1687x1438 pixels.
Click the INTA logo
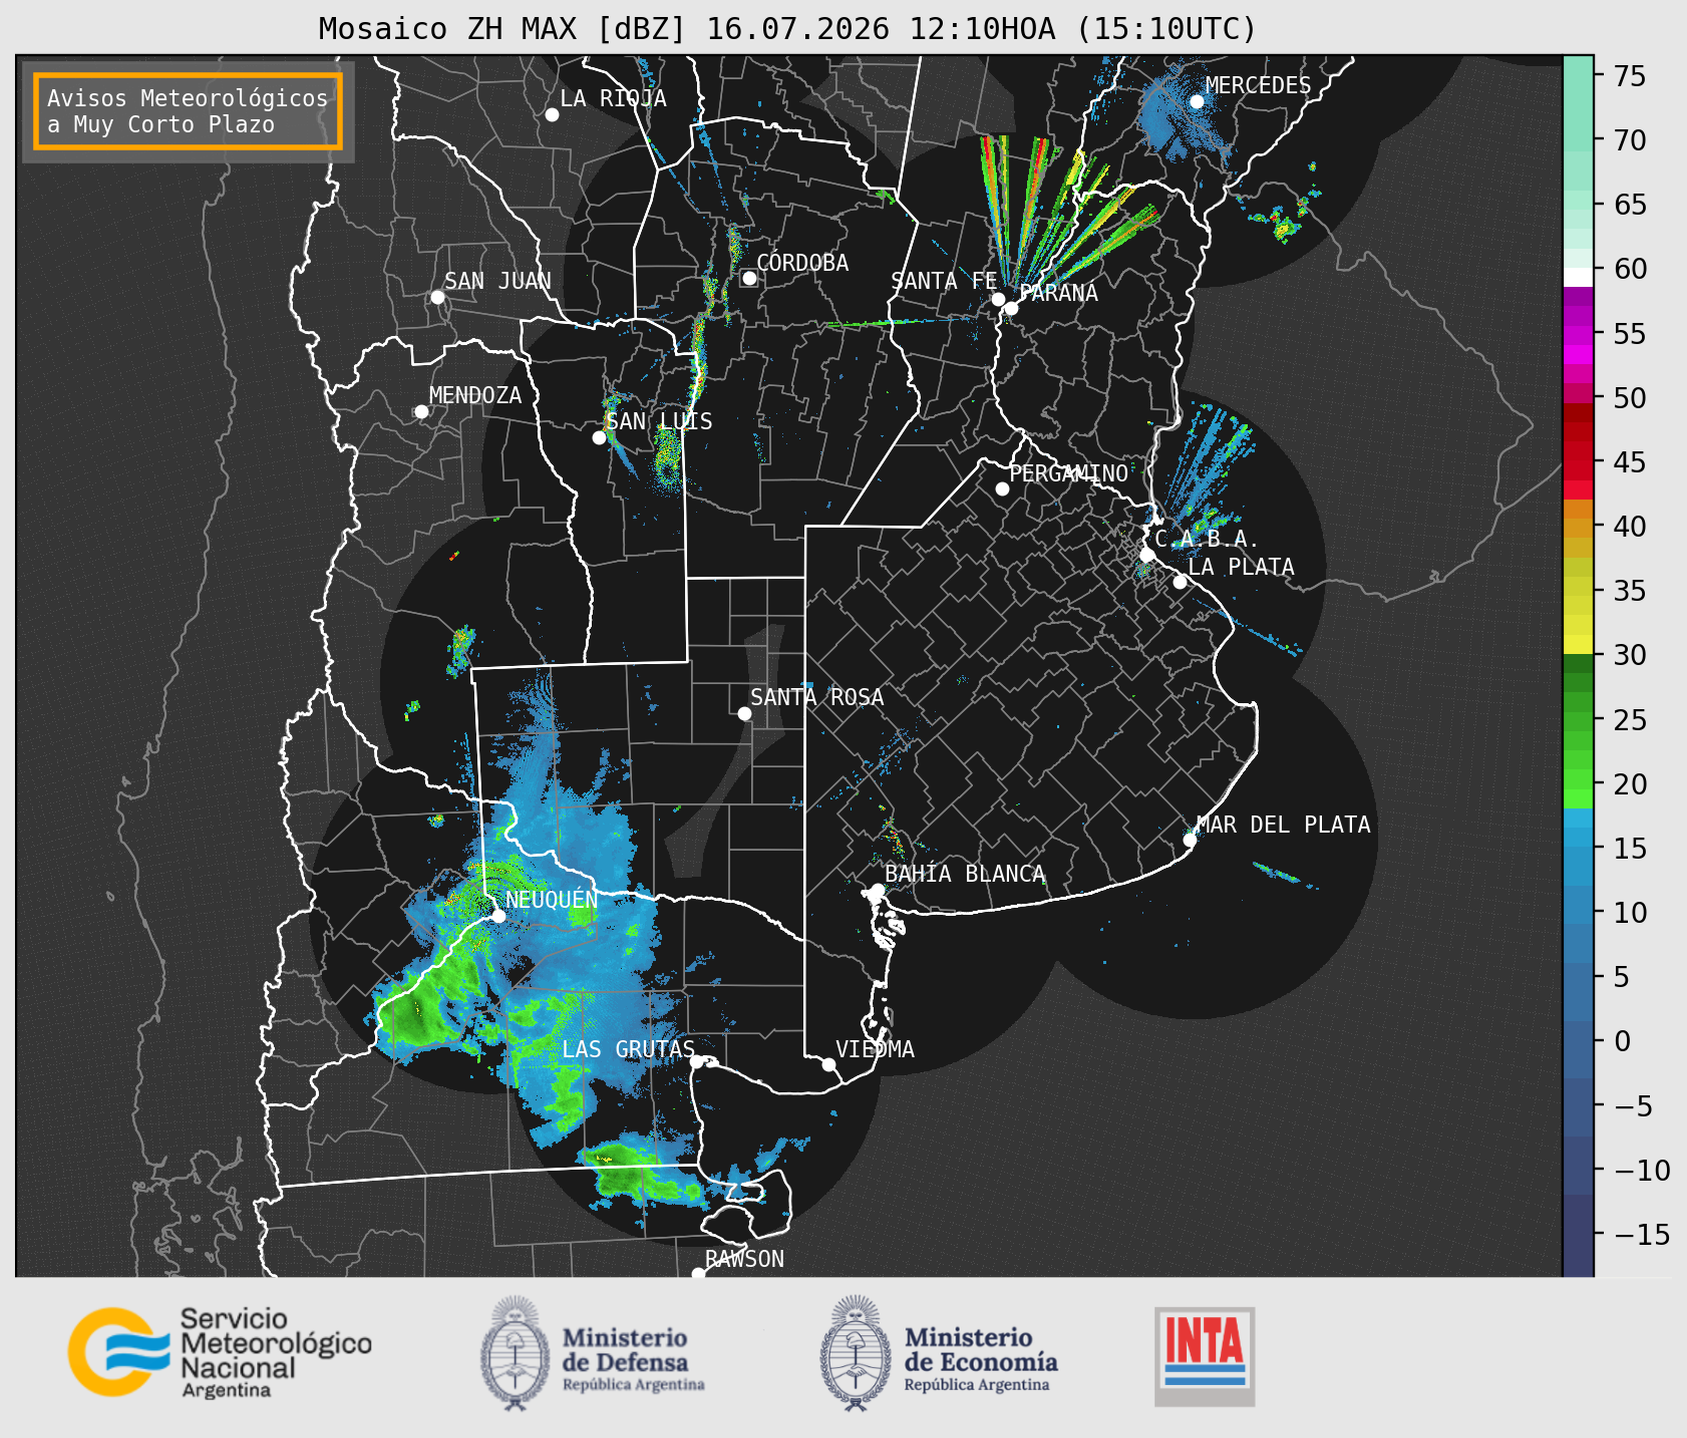[x=1204, y=1356]
